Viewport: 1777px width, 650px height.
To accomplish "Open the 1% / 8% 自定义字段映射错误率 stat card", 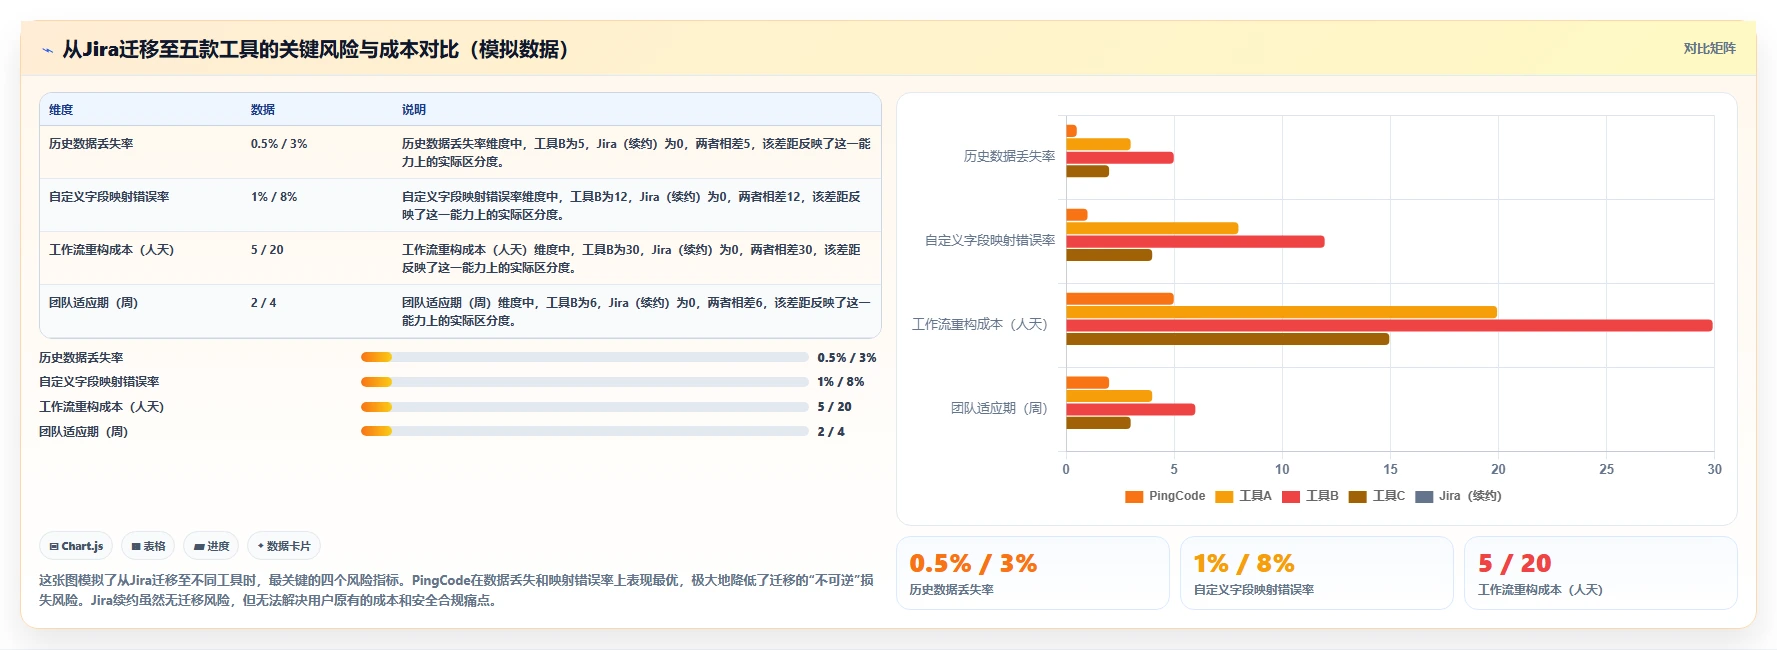I will point(1317,573).
